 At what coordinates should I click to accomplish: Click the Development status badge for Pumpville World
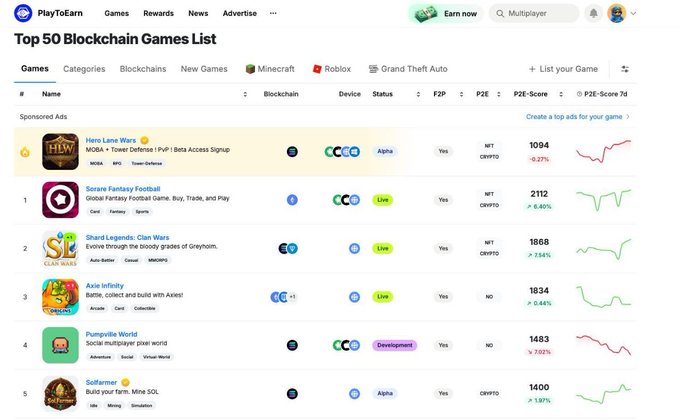click(394, 345)
